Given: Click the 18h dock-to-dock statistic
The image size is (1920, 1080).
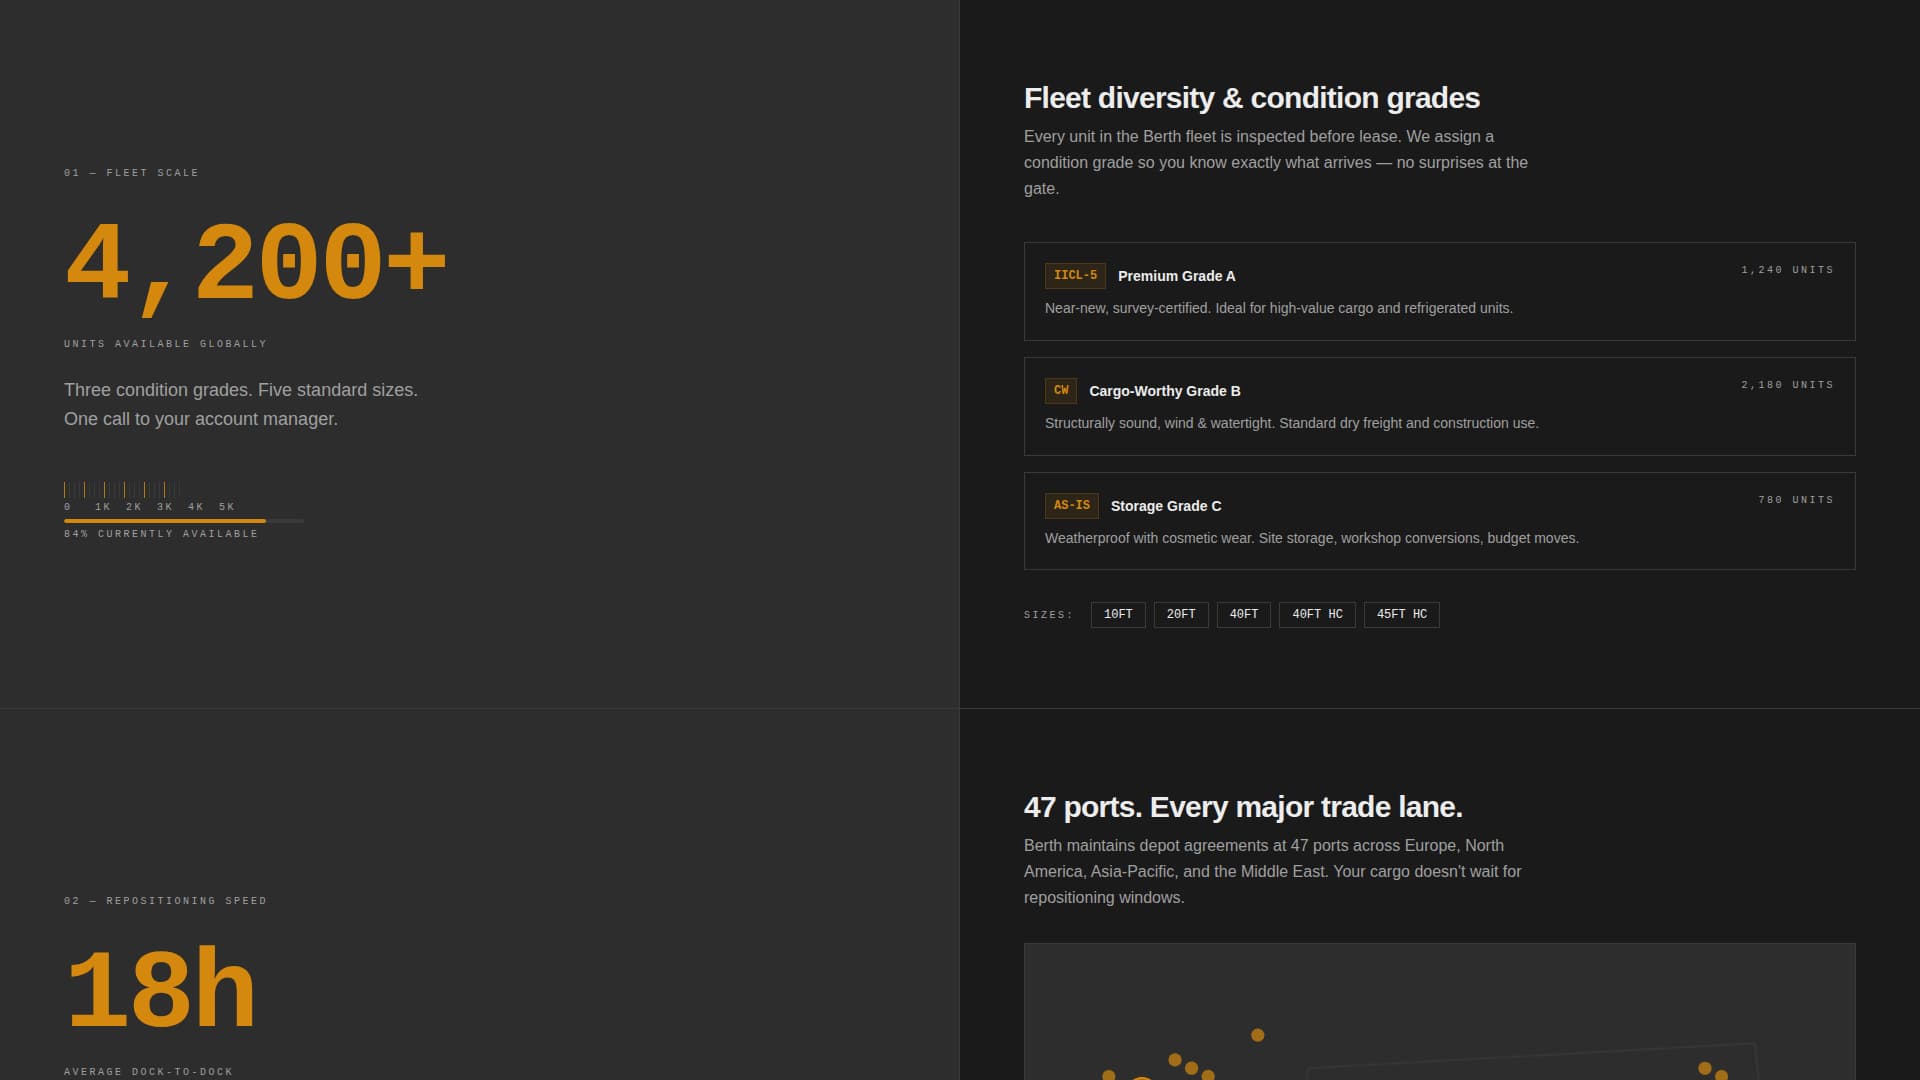Looking at the screenshot, I should click(160, 990).
